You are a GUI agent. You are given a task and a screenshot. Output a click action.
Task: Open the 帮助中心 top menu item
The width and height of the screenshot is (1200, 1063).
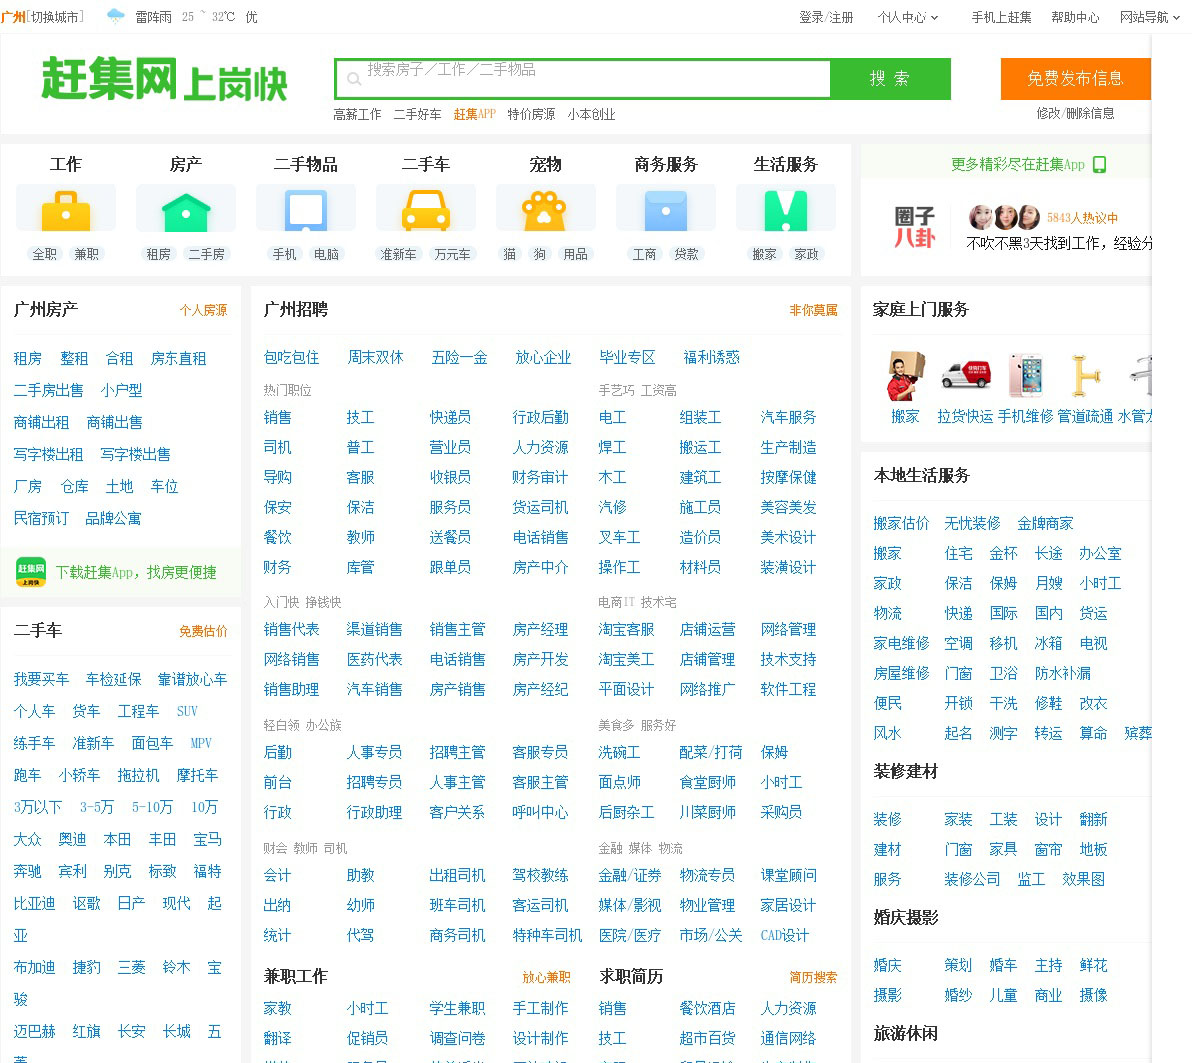[1075, 17]
